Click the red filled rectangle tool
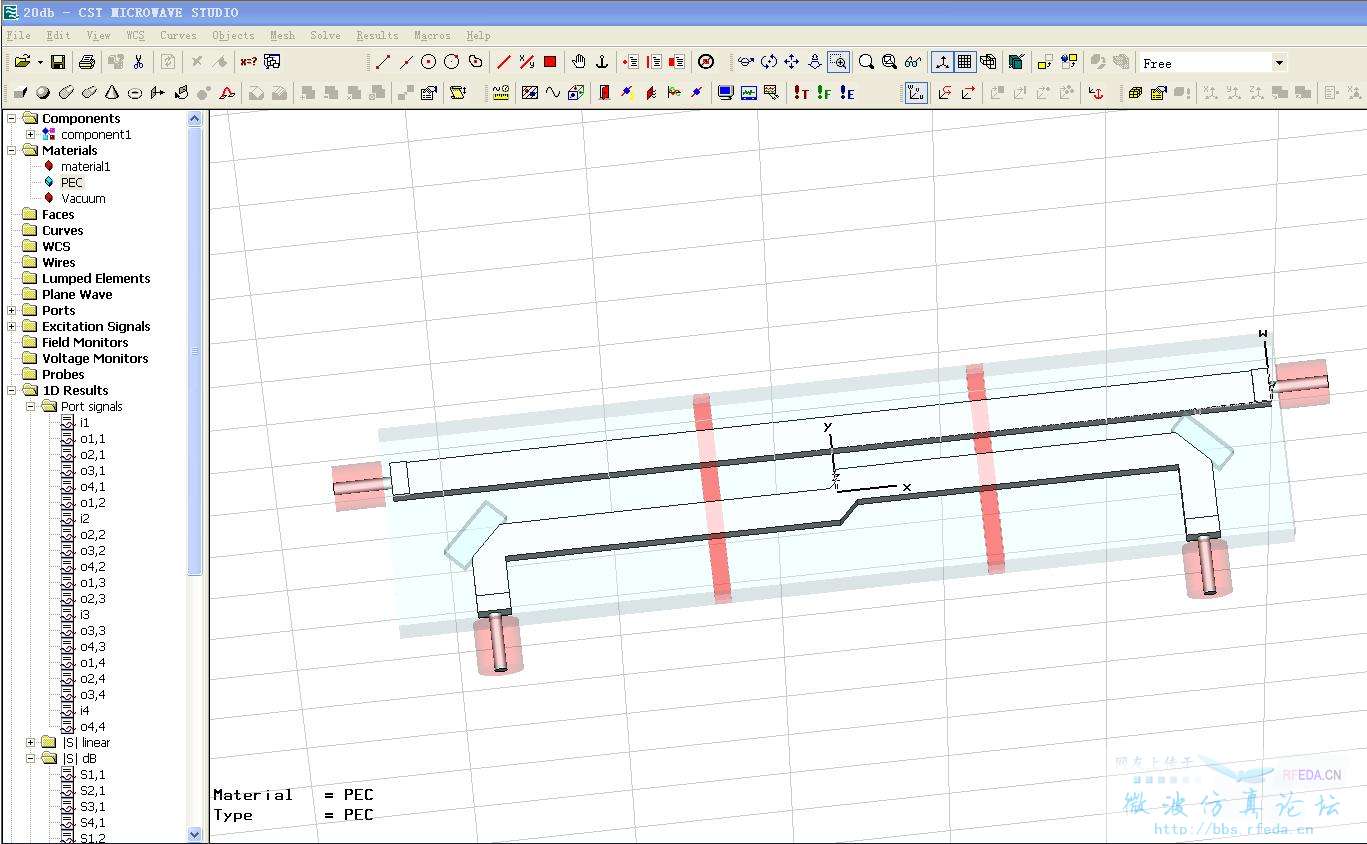This screenshot has height=844, width=1367. (550, 62)
